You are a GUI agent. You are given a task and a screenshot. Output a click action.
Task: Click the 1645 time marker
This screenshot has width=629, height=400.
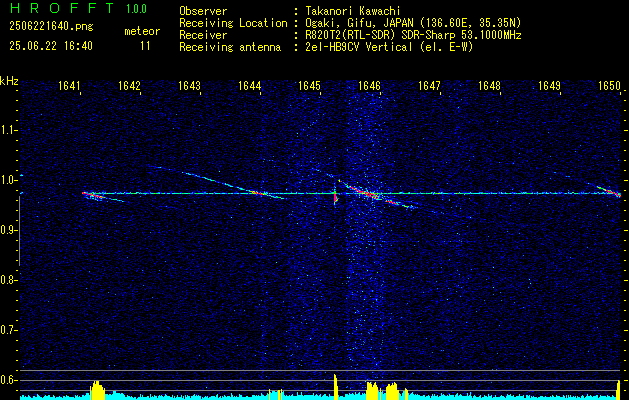tap(310, 85)
